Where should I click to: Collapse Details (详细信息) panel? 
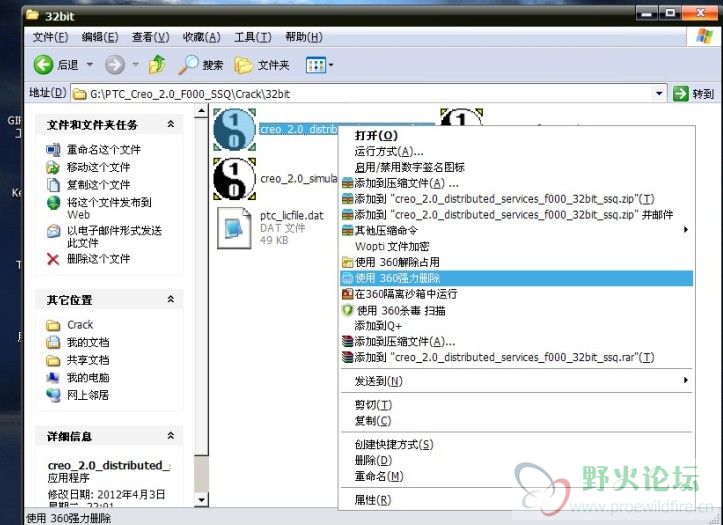(171, 435)
